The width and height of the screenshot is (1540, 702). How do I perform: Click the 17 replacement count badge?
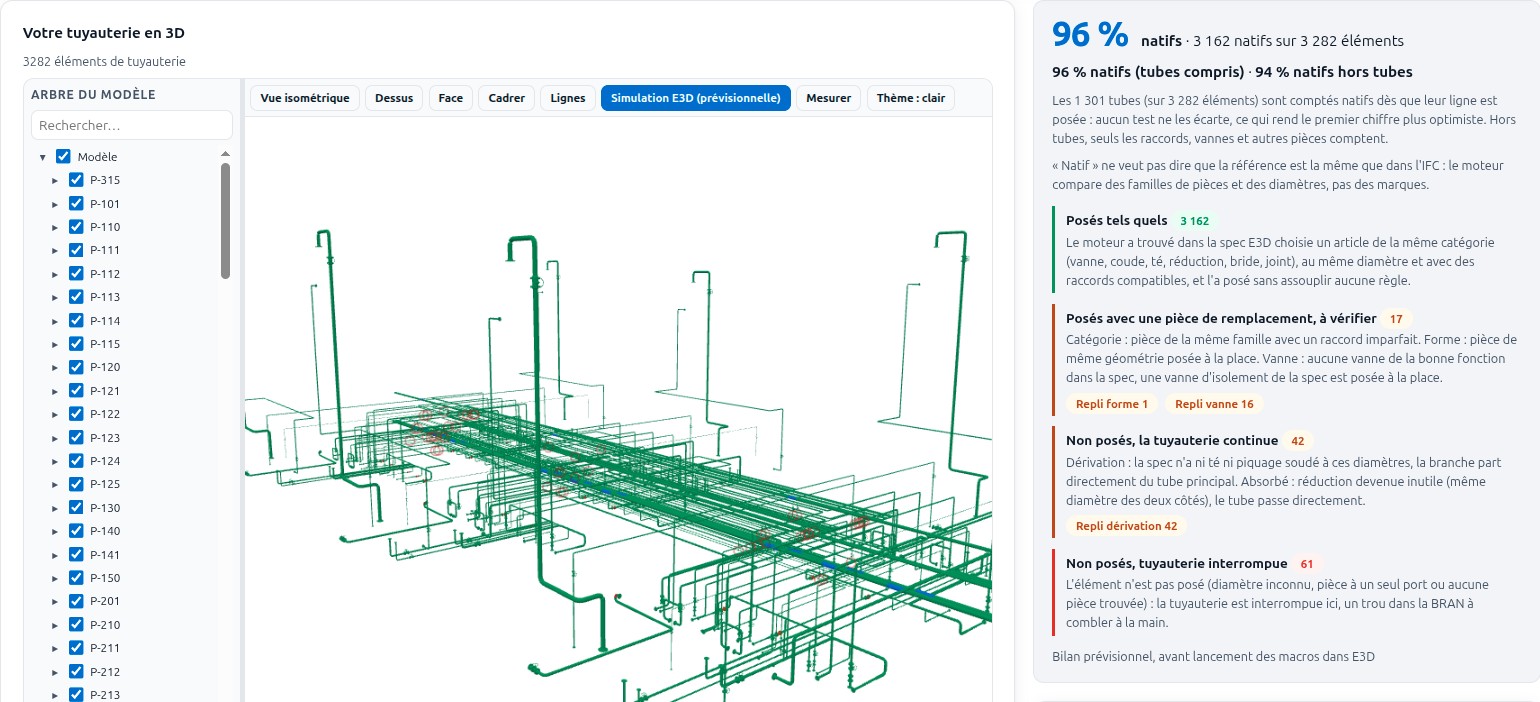1397,319
